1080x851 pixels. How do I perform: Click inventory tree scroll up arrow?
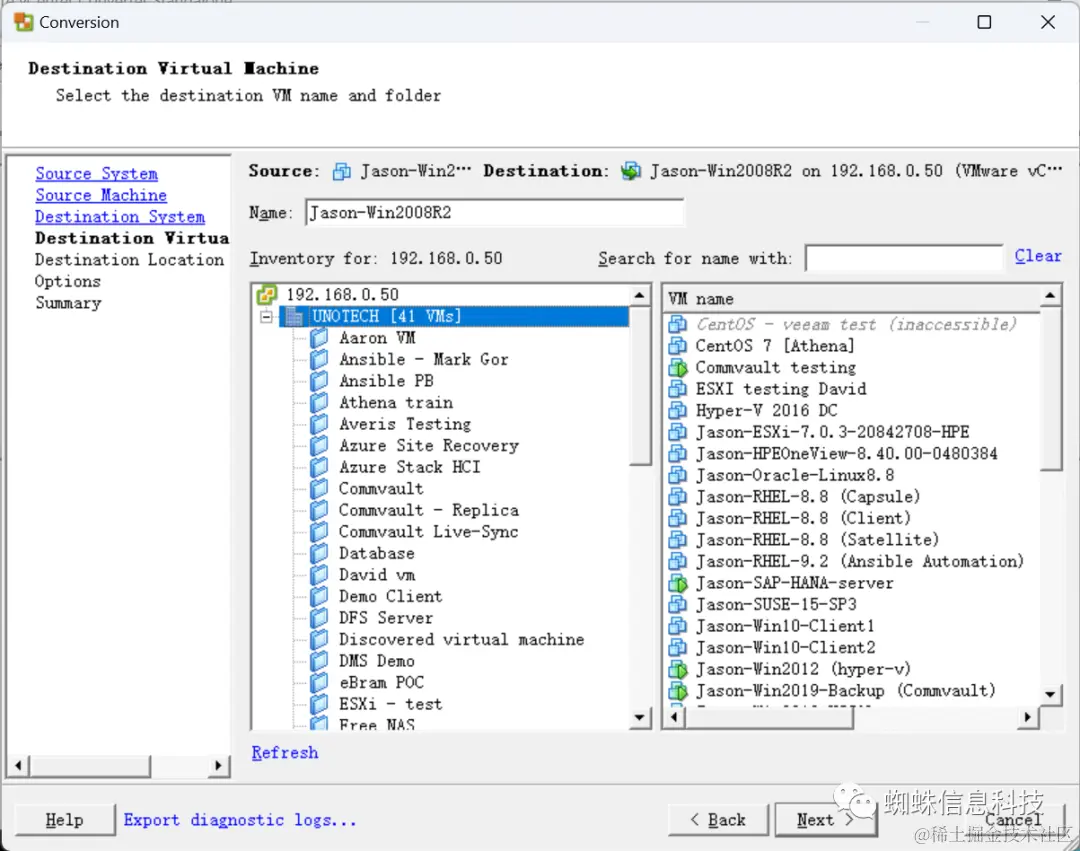click(640, 295)
